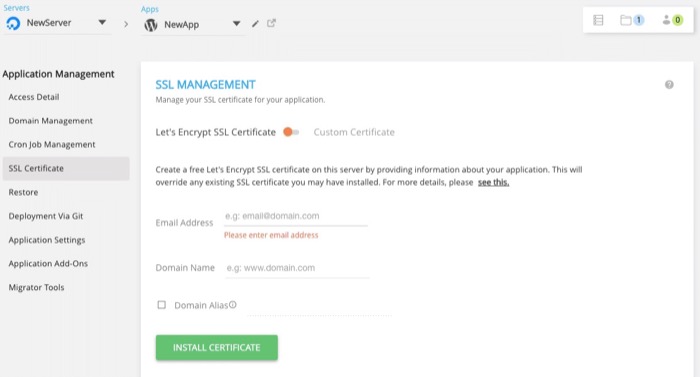The image size is (700, 377).
Task: Select the Custom Certificate label
Action: [354, 132]
